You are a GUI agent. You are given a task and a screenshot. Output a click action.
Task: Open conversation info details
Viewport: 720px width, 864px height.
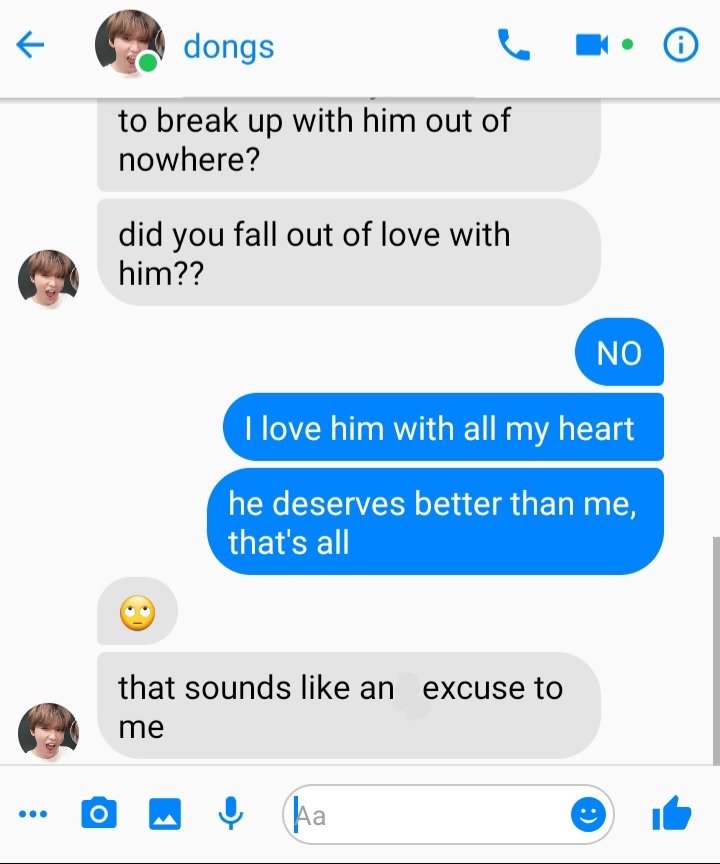pos(681,45)
